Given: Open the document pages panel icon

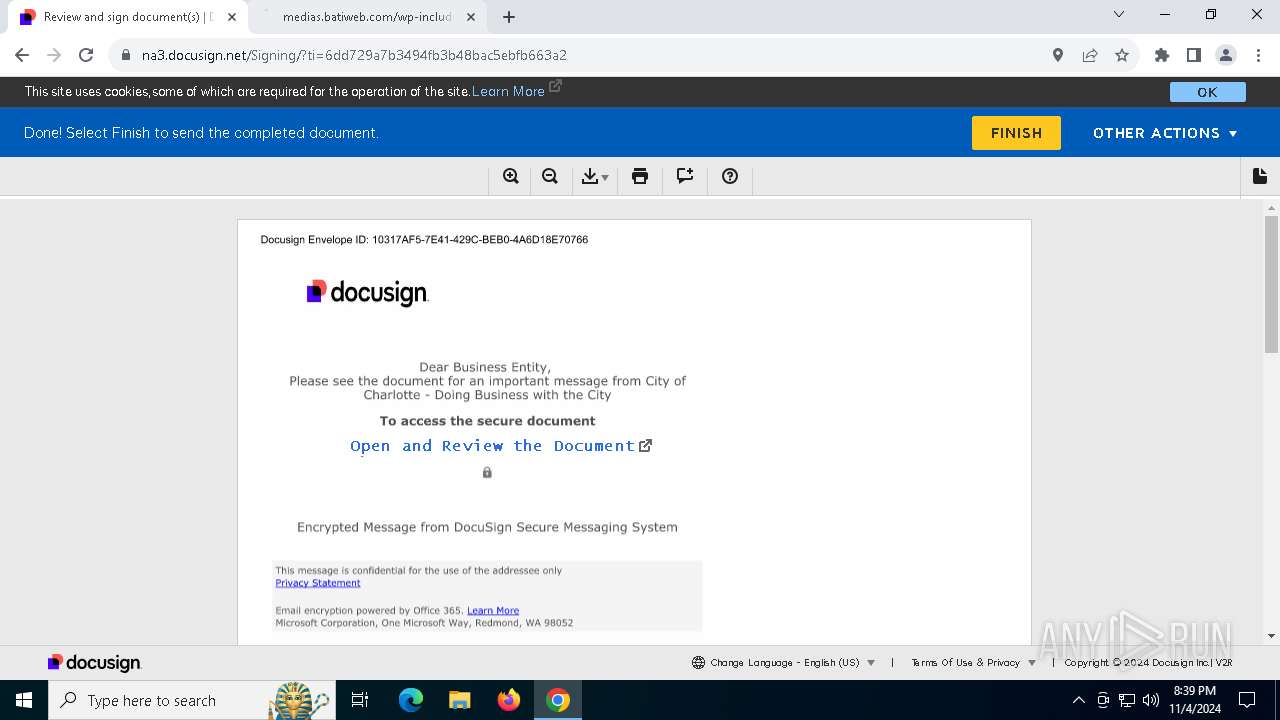Looking at the screenshot, I should coord(1260,176).
